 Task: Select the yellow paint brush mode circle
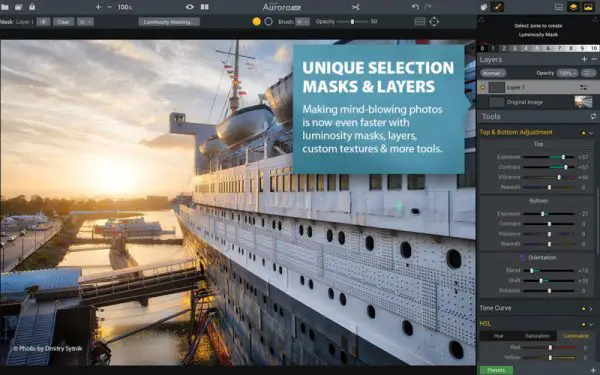point(257,21)
